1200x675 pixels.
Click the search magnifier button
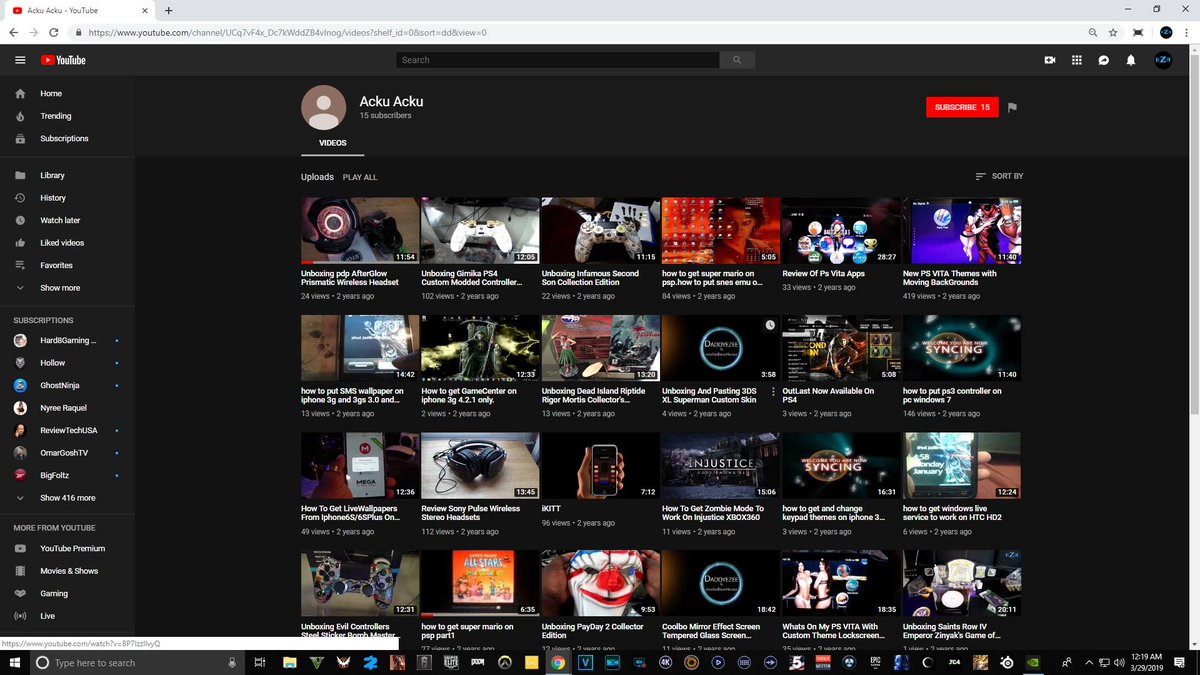tap(737, 60)
